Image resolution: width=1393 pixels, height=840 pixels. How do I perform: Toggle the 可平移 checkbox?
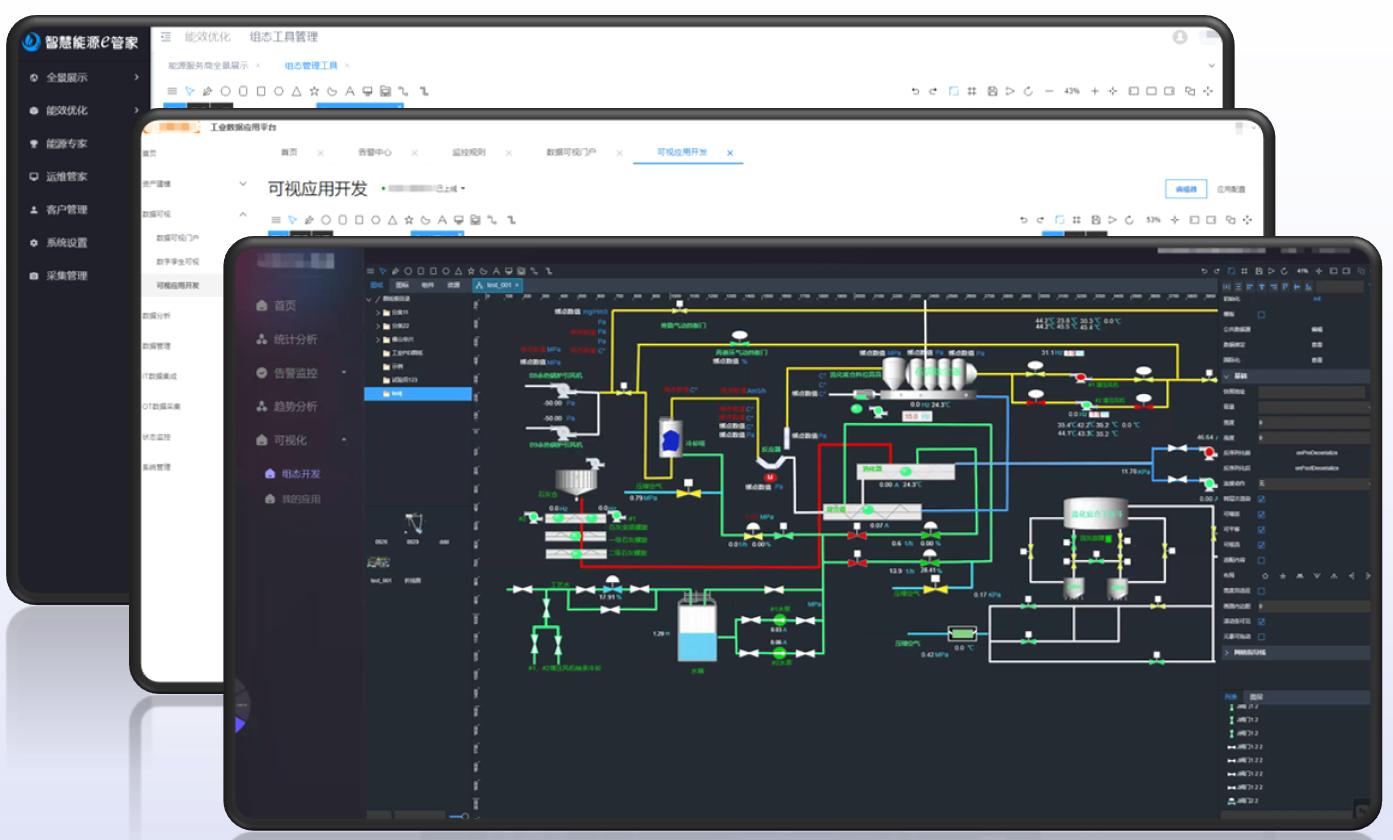pyautogui.click(x=1262, y=530)
